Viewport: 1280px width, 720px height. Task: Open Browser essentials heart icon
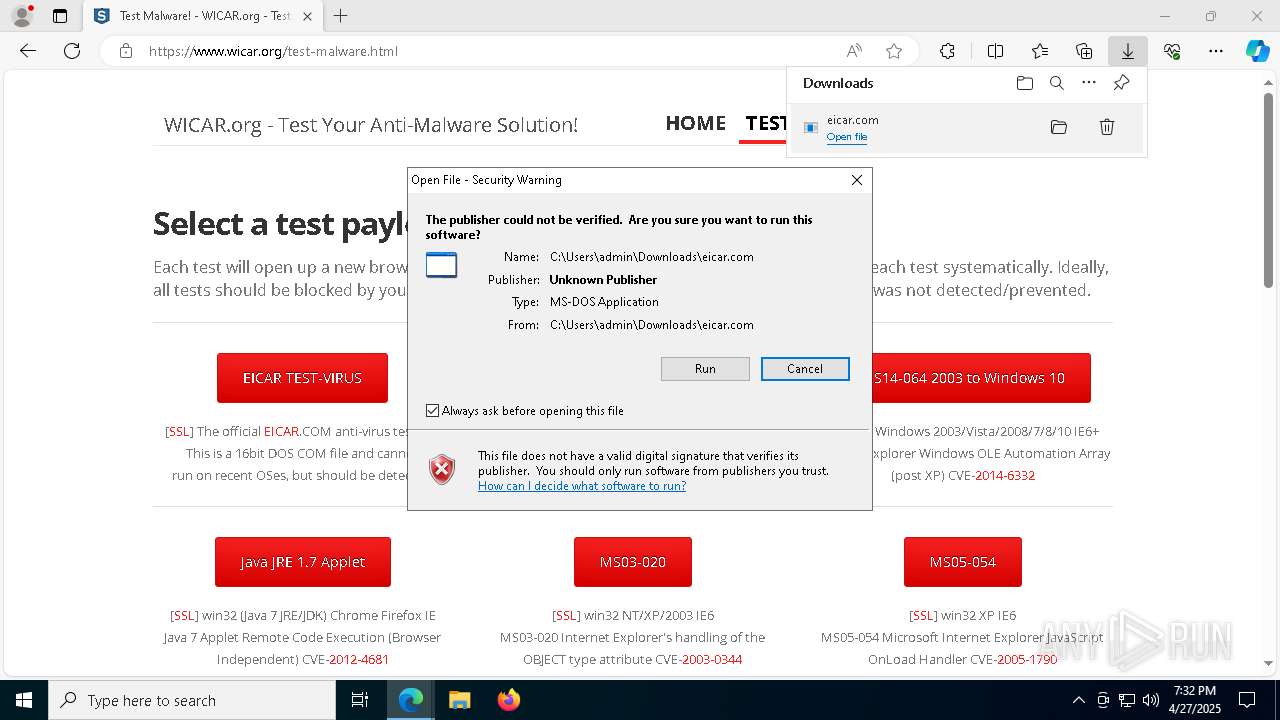(1172, 51)
